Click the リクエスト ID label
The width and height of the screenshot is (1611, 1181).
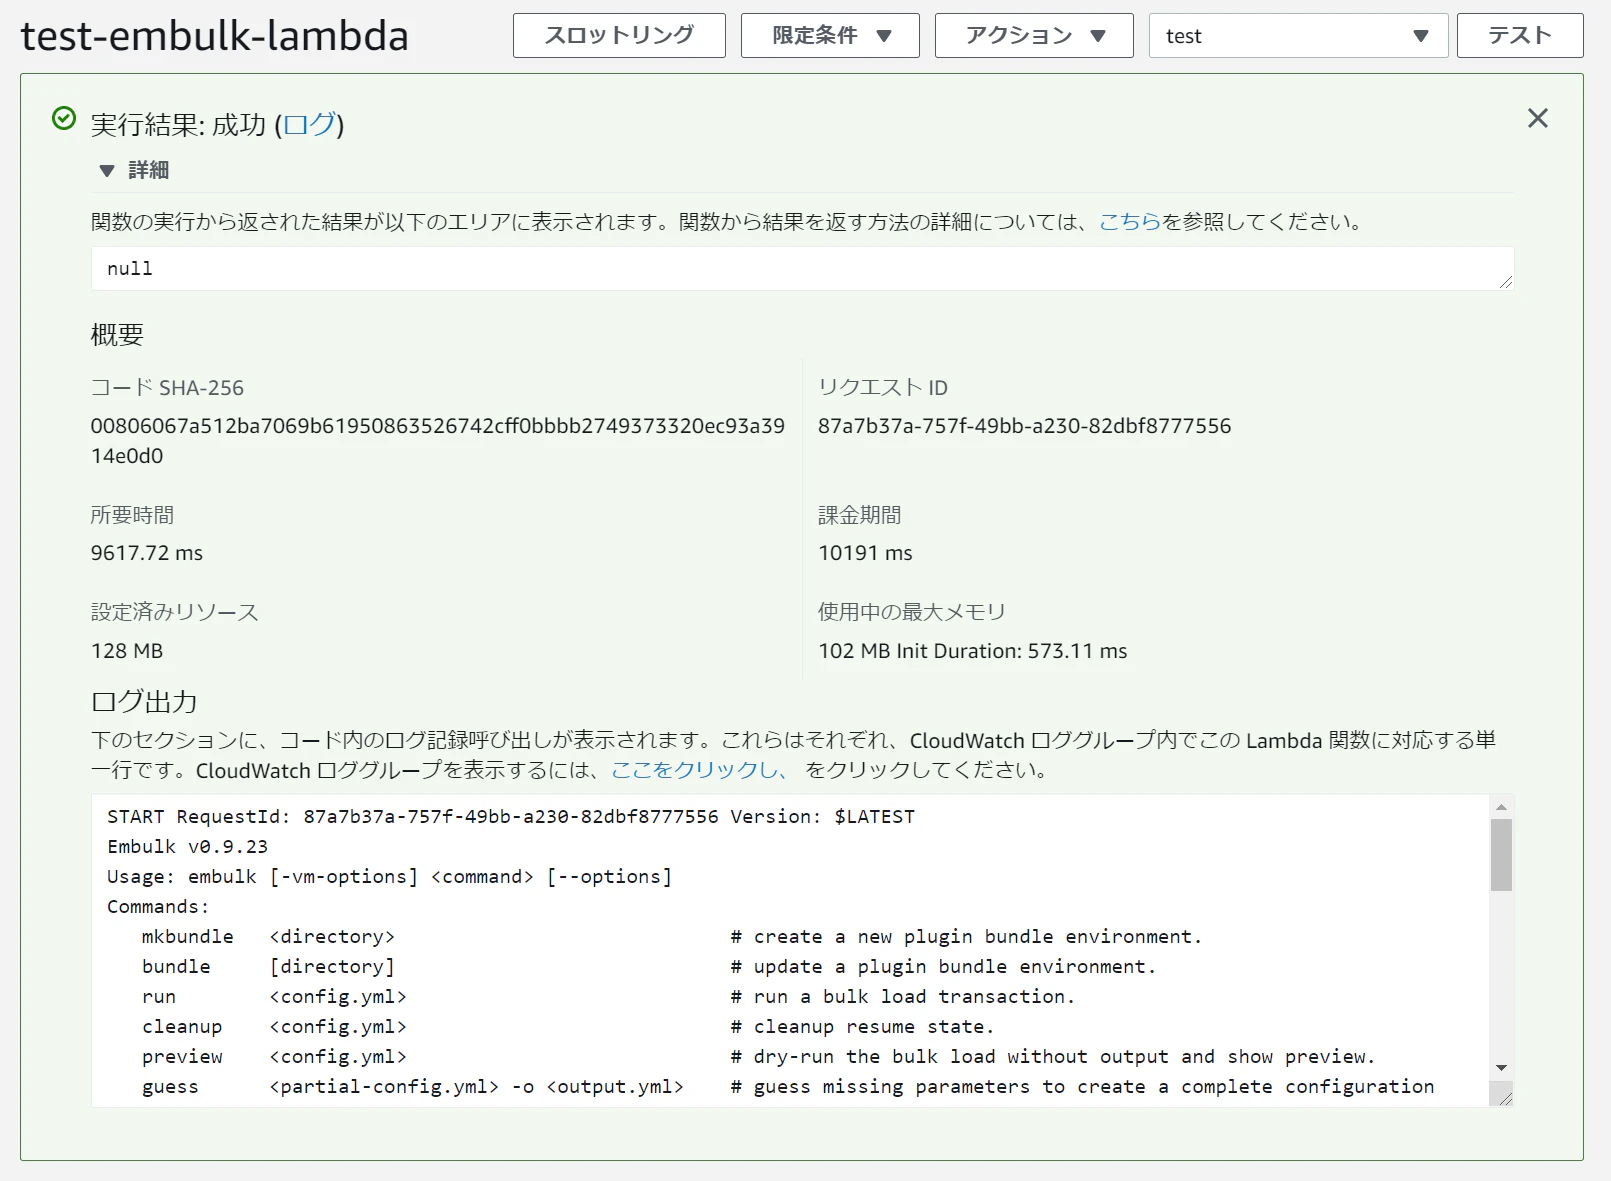tap(883, 388)
